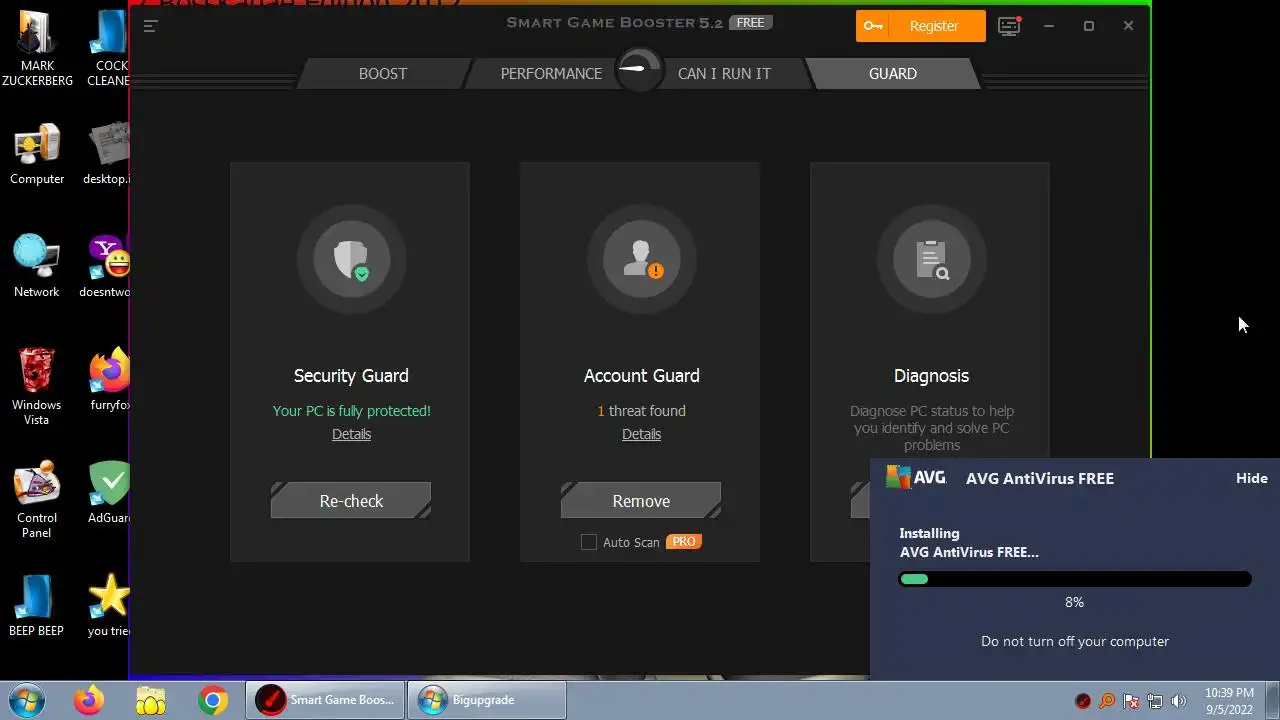Click the taskbar clock showing 10:39 PM
The image size is (1280, 720).
point(1229,701)
